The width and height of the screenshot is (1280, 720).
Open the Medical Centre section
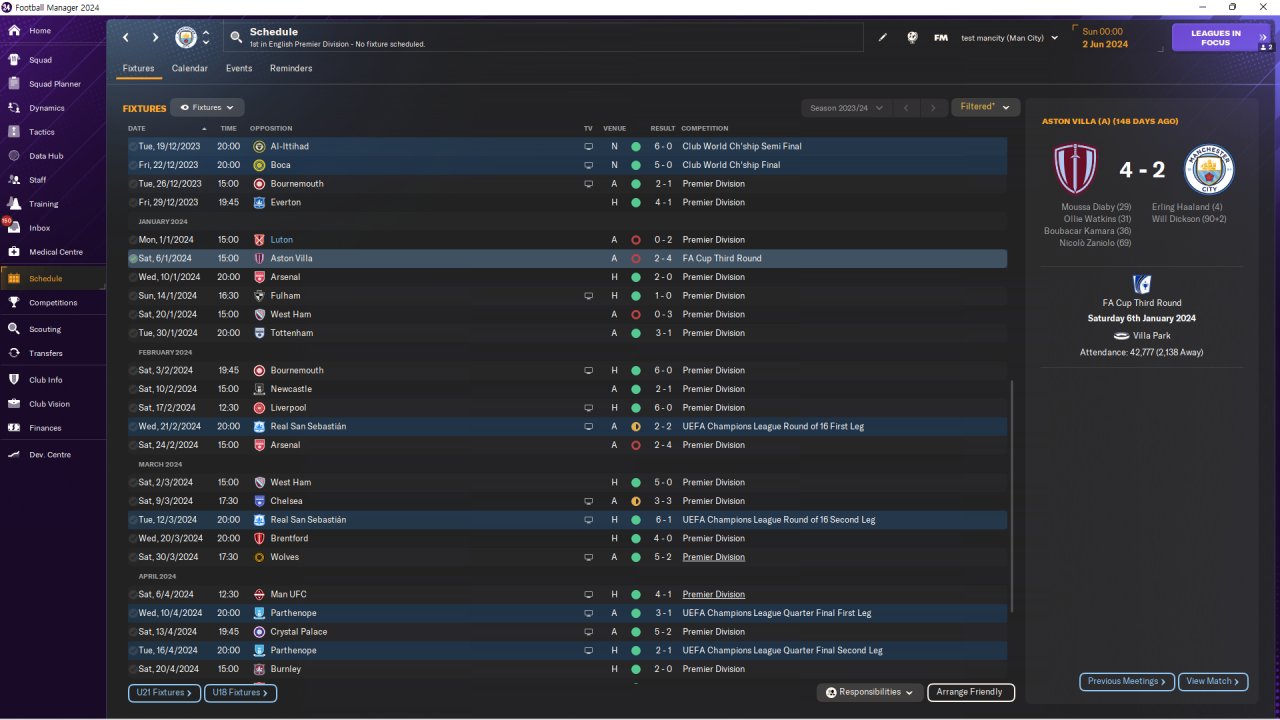(x=56, y=252)
